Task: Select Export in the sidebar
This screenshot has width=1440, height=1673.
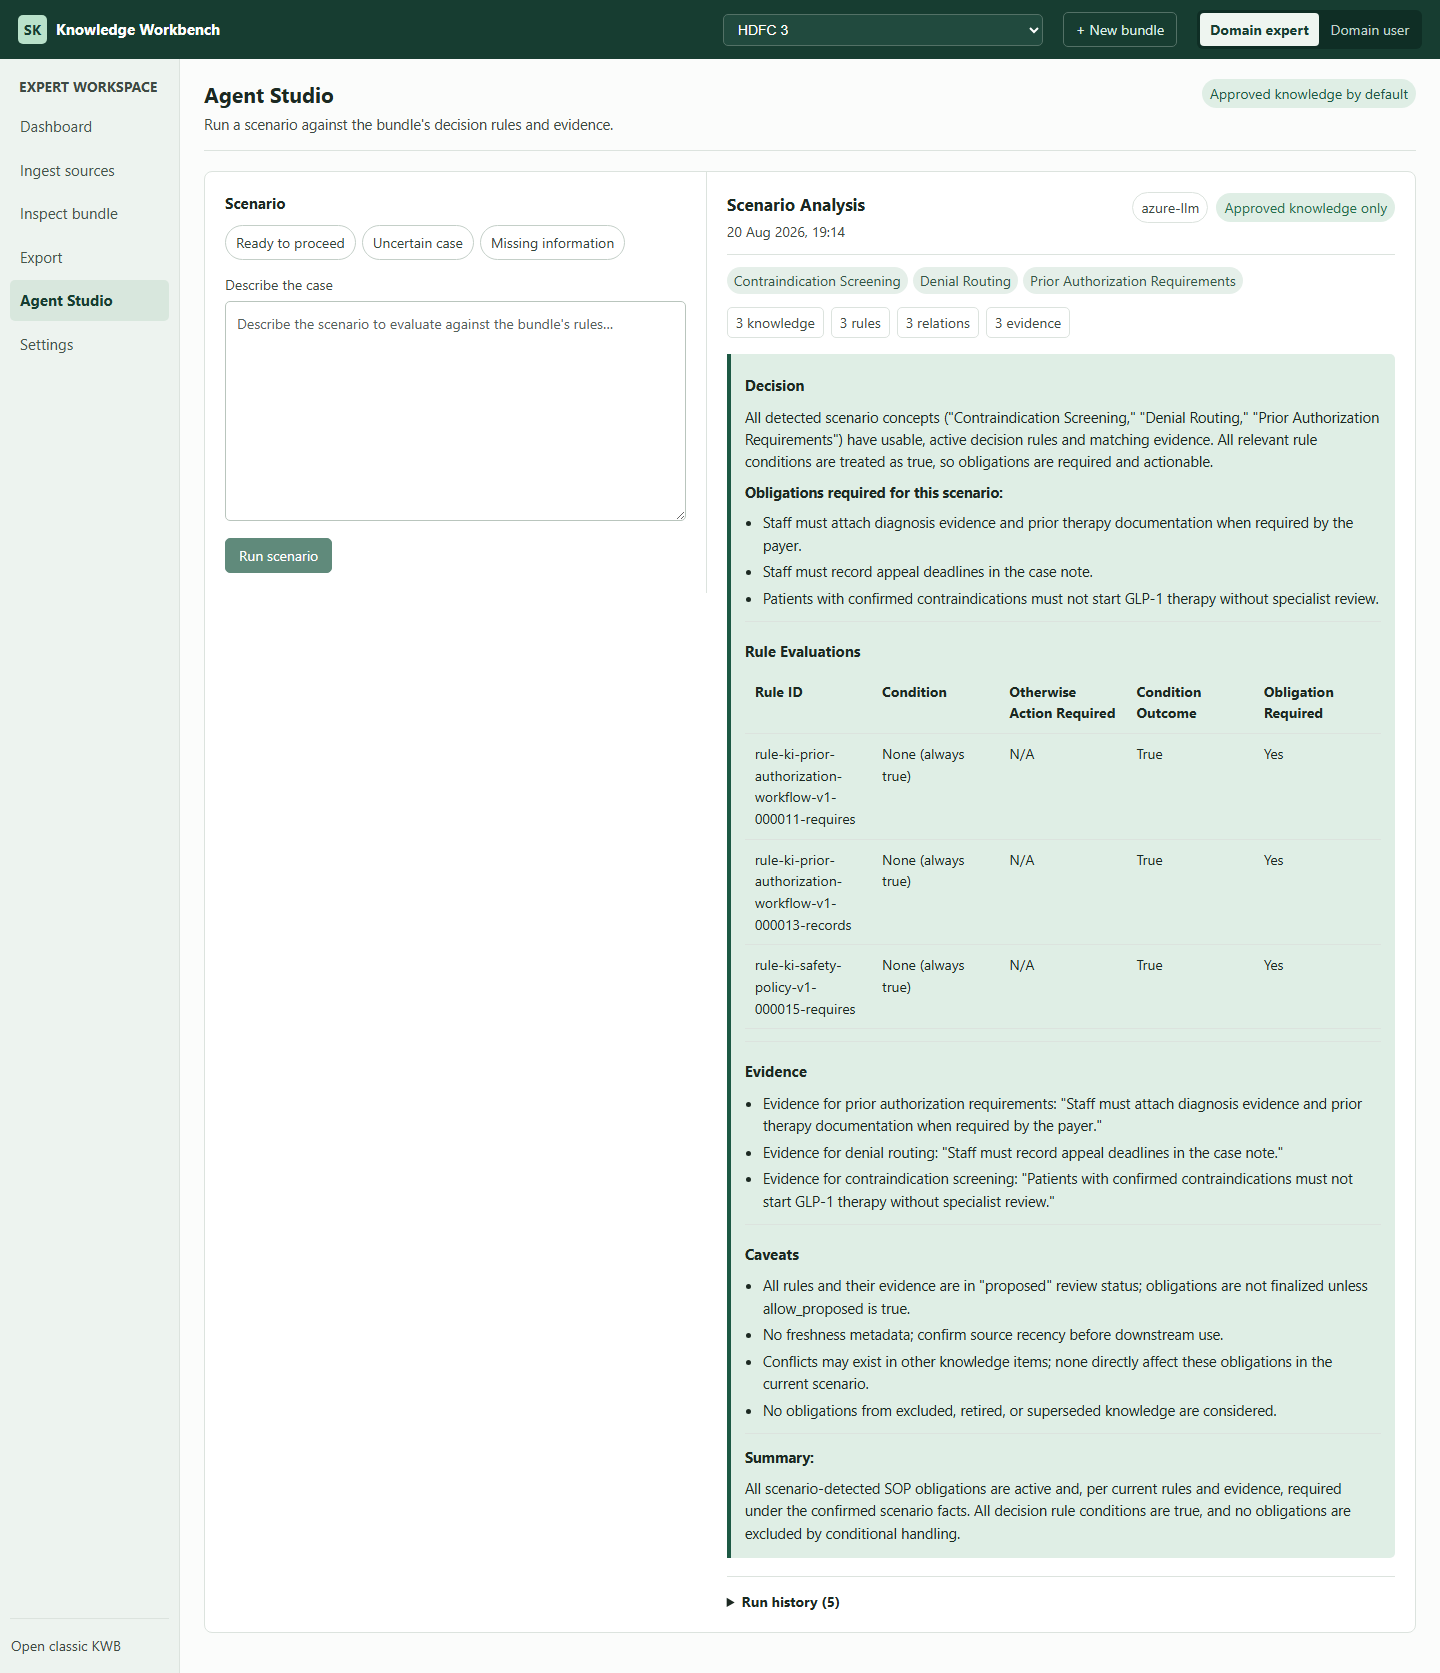Action: click(x=89, y=258)
